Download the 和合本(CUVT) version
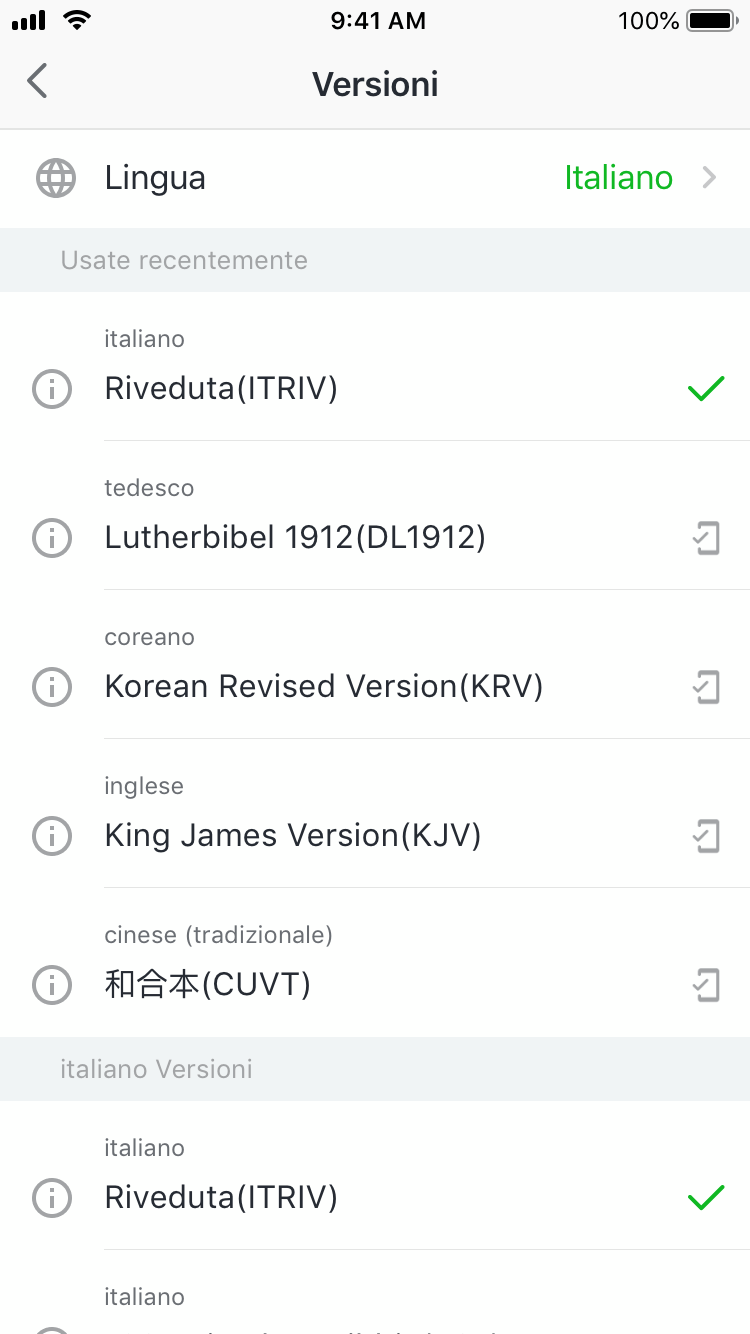Image resolution: width=750 pixels, height=1334 pixels. point(706,985)
